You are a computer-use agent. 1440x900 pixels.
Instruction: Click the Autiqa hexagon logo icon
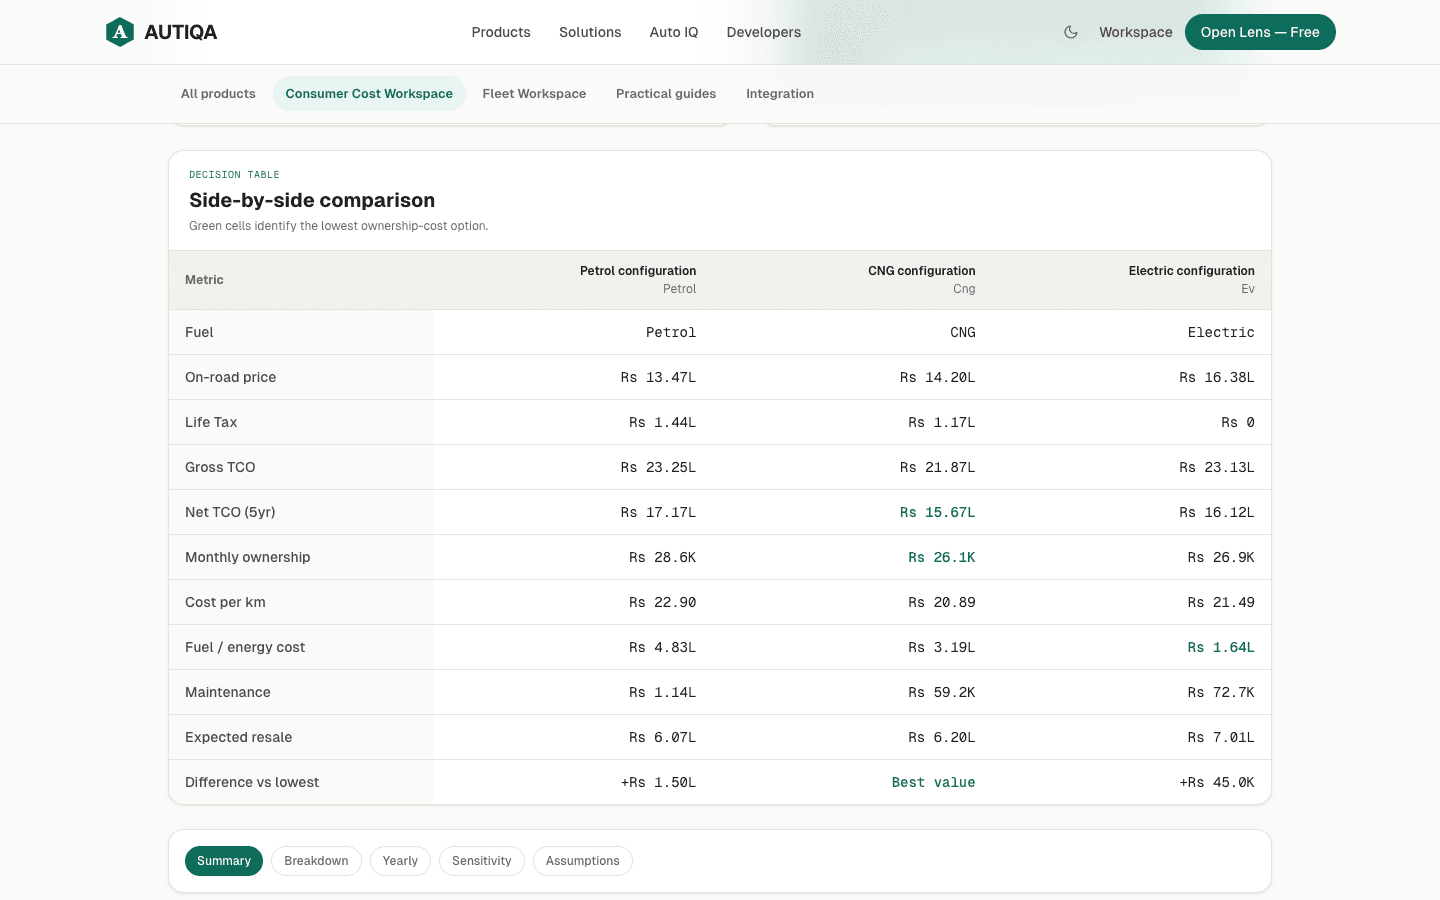(120, 32)
